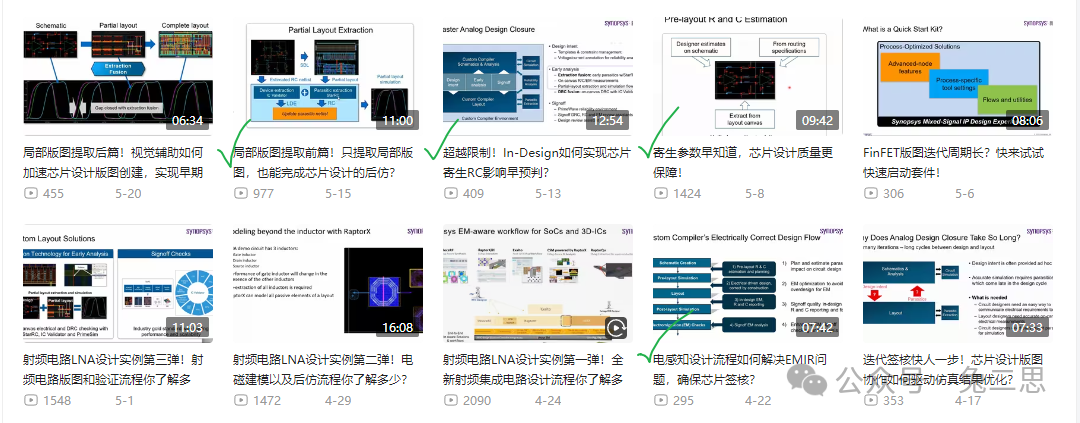Click the 16:08 duration badge on the RaptorX video
This screenshot has width=1080, height=423.
(x=396, y=327)
